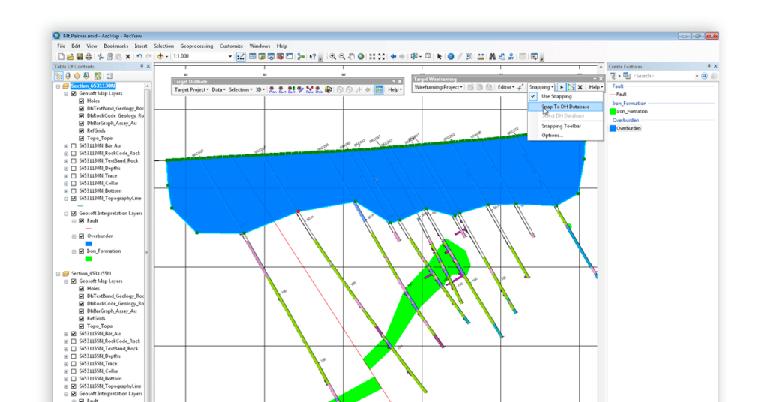Collapse the first Geosoft Interpretation Layers group
768x402 pixels.
click(66, 213)
